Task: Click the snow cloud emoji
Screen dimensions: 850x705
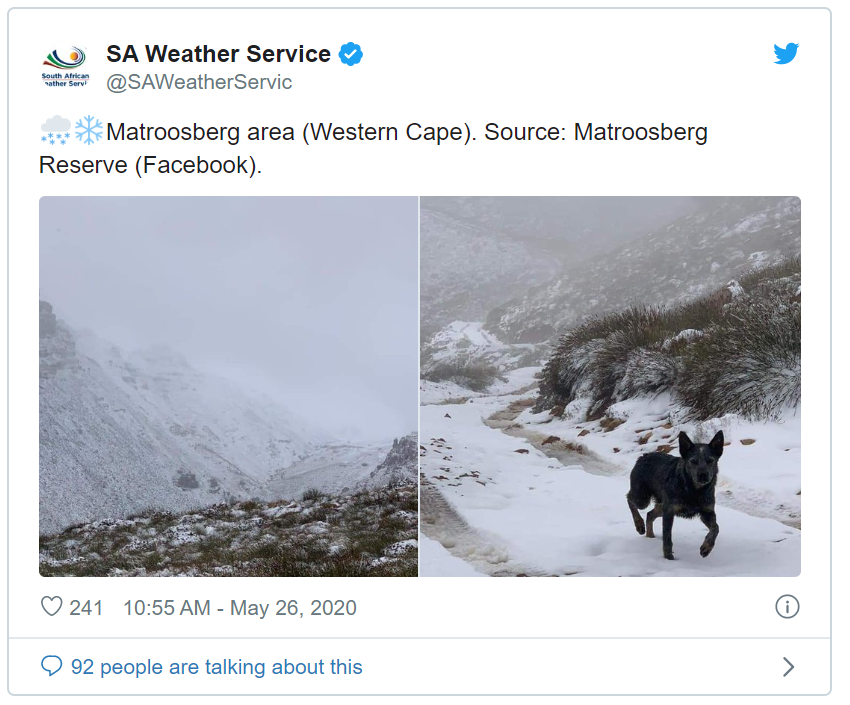Action: point(55,131)
